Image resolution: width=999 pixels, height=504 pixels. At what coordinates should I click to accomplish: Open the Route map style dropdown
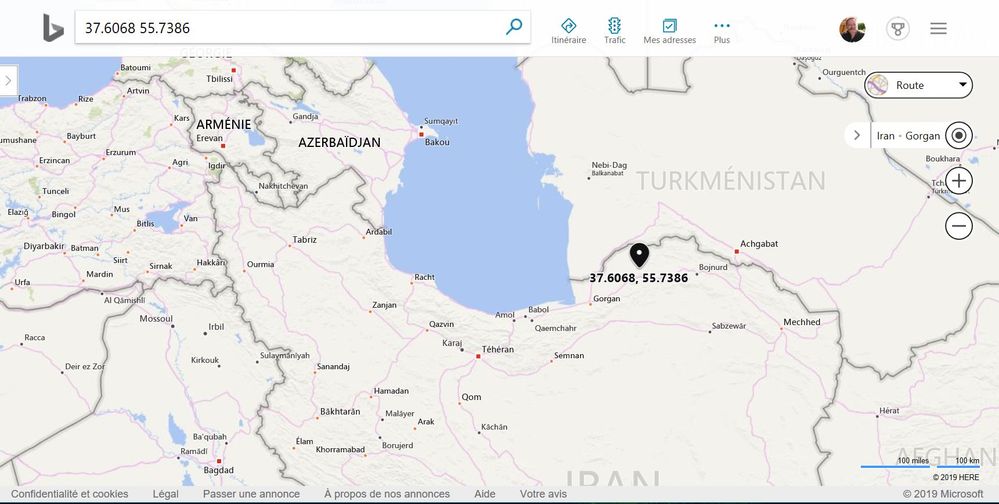tap(919, 85)
